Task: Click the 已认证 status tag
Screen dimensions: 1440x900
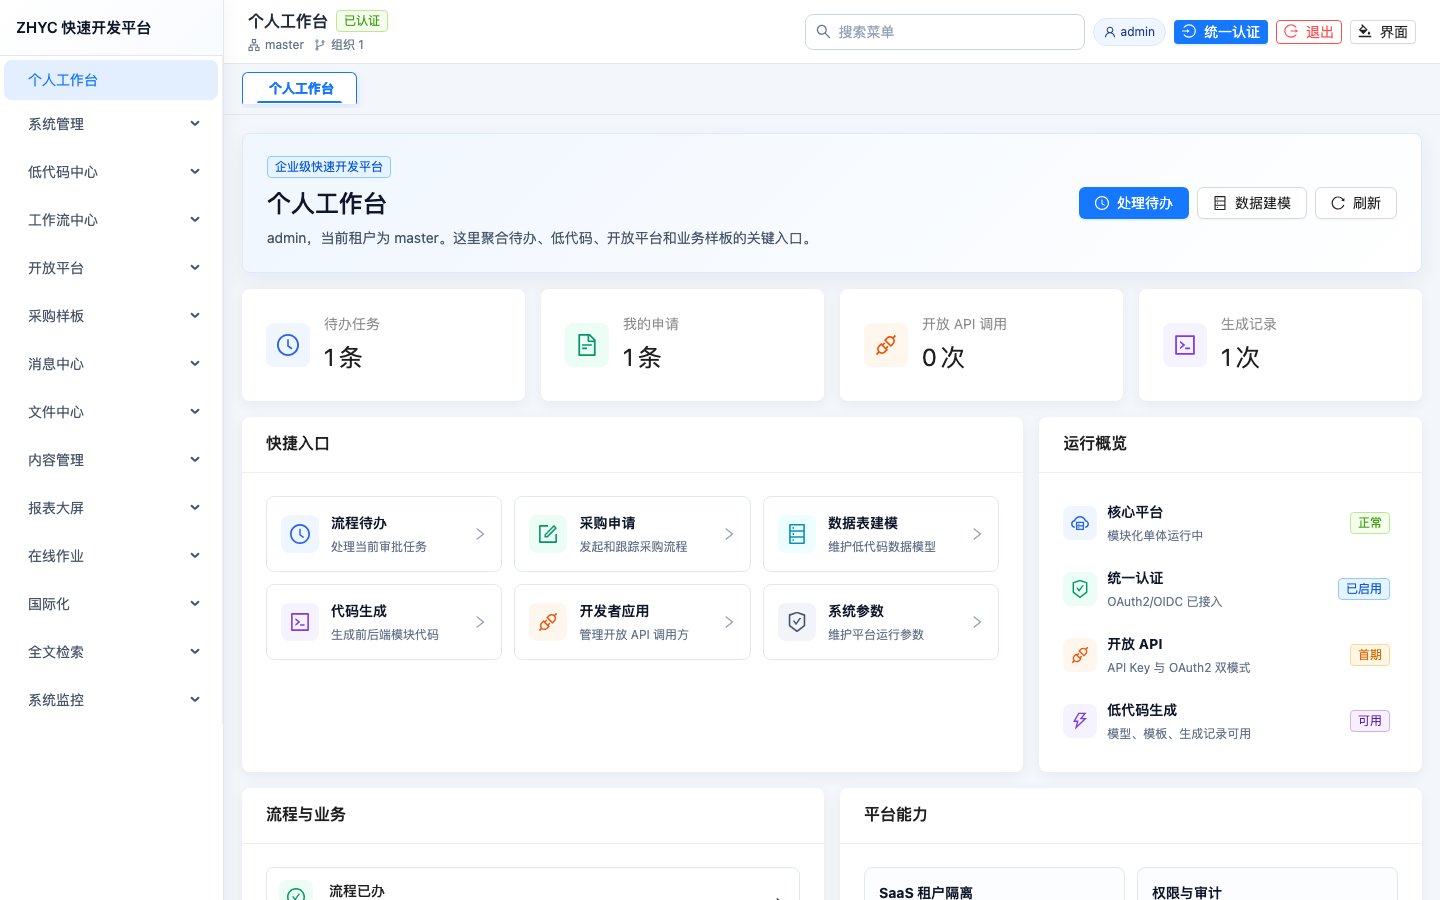Action: click(x=362, y=21)
